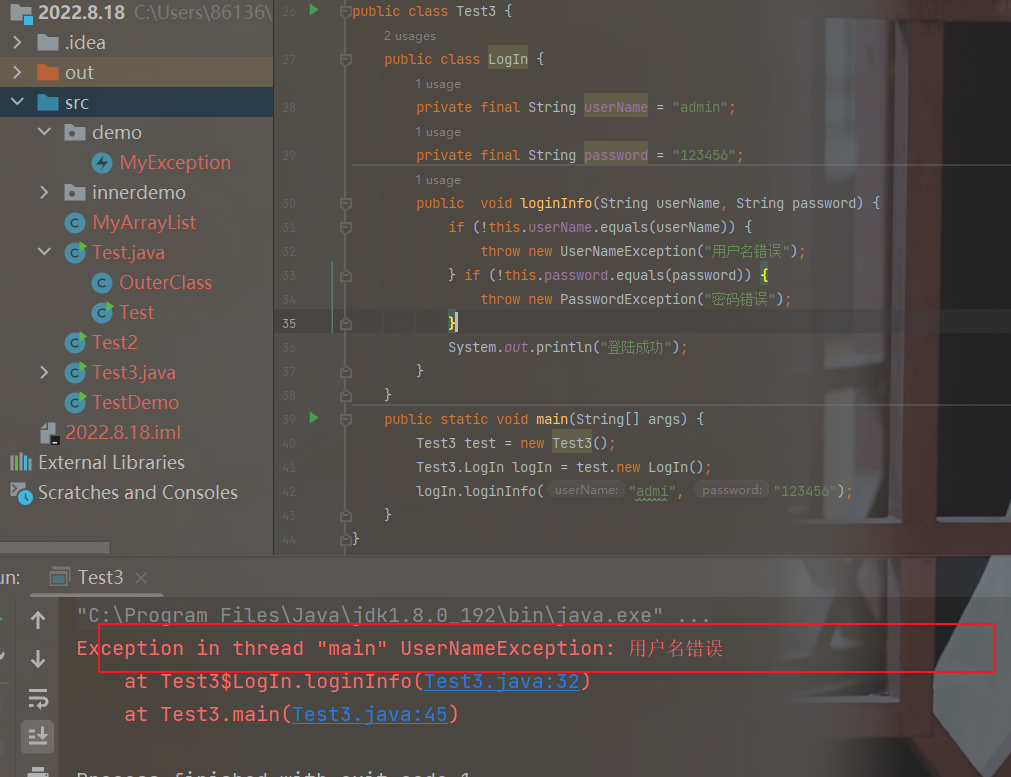Screen dimensions: 1011x777
Task: Toggle soft-wrap in run console
Action: [38, 698]
